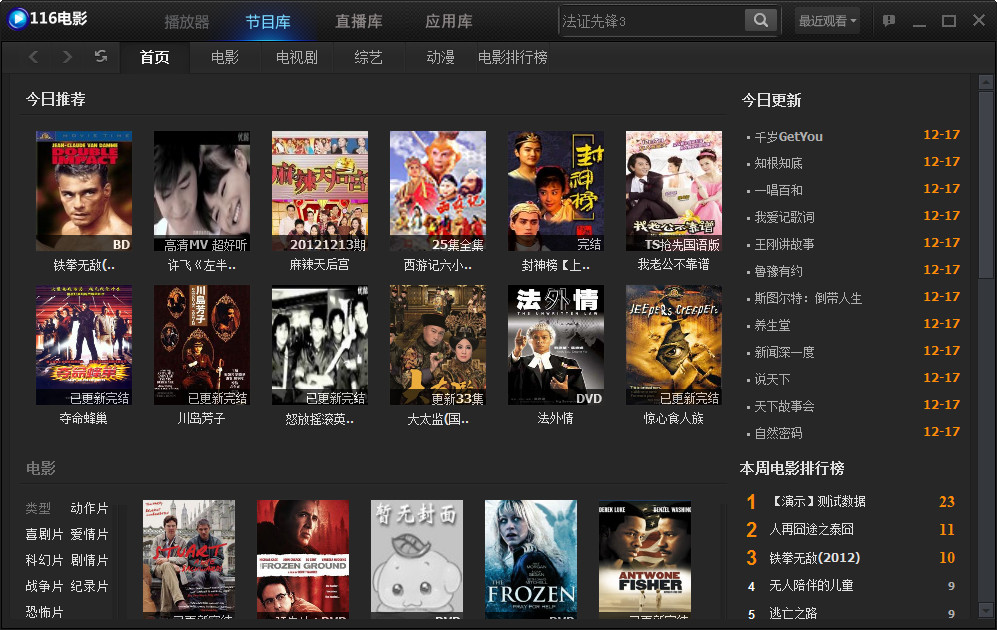
Task: Switch to the 节目库 tab
Action: pos(268,22)
